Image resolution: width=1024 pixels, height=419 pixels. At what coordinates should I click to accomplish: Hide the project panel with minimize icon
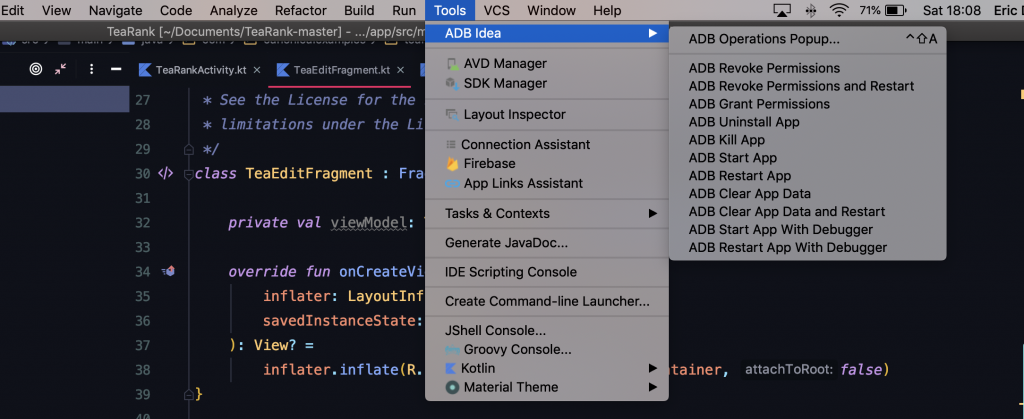coord(116,70)
